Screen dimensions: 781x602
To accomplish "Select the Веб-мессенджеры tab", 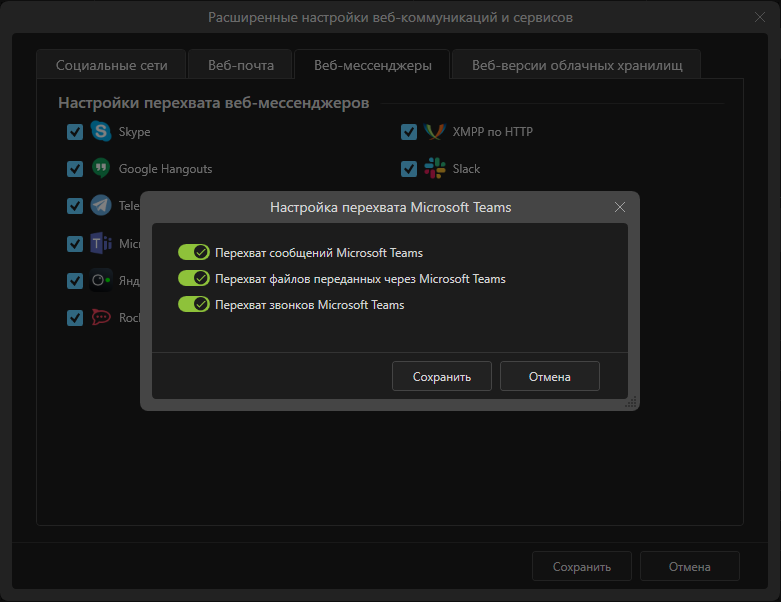I will [x=373, y=65].
